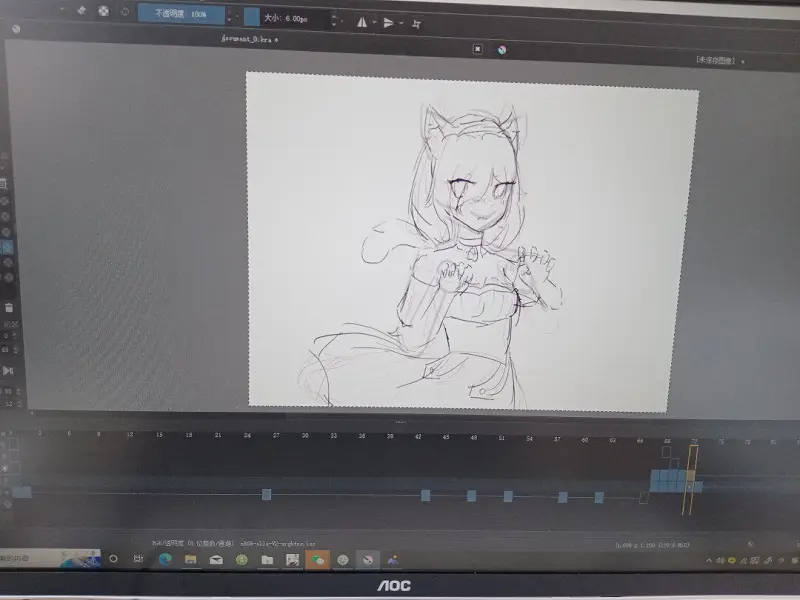
Task: Click the vertical mirror tool icon
Action: coord(389,23)
